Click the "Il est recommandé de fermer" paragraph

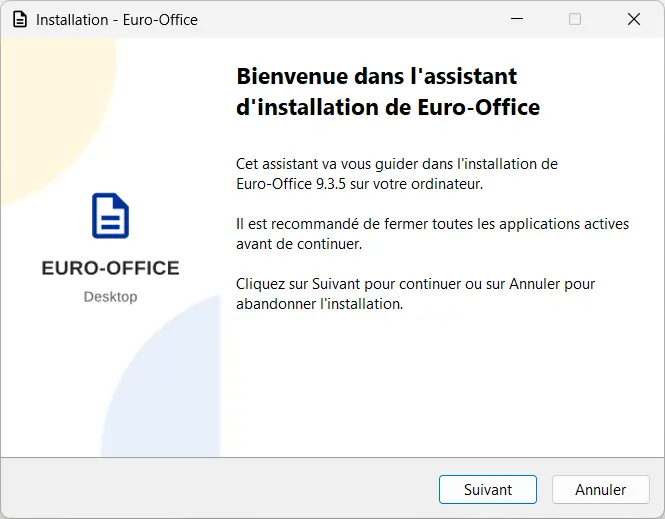[x=432, y=234]
